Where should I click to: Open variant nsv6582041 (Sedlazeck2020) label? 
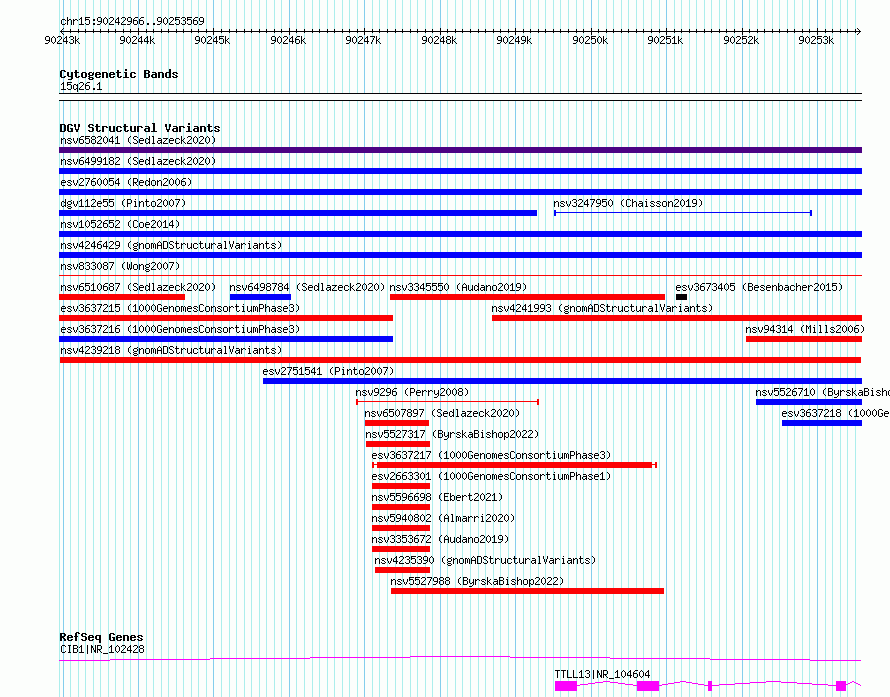point(138,140)
